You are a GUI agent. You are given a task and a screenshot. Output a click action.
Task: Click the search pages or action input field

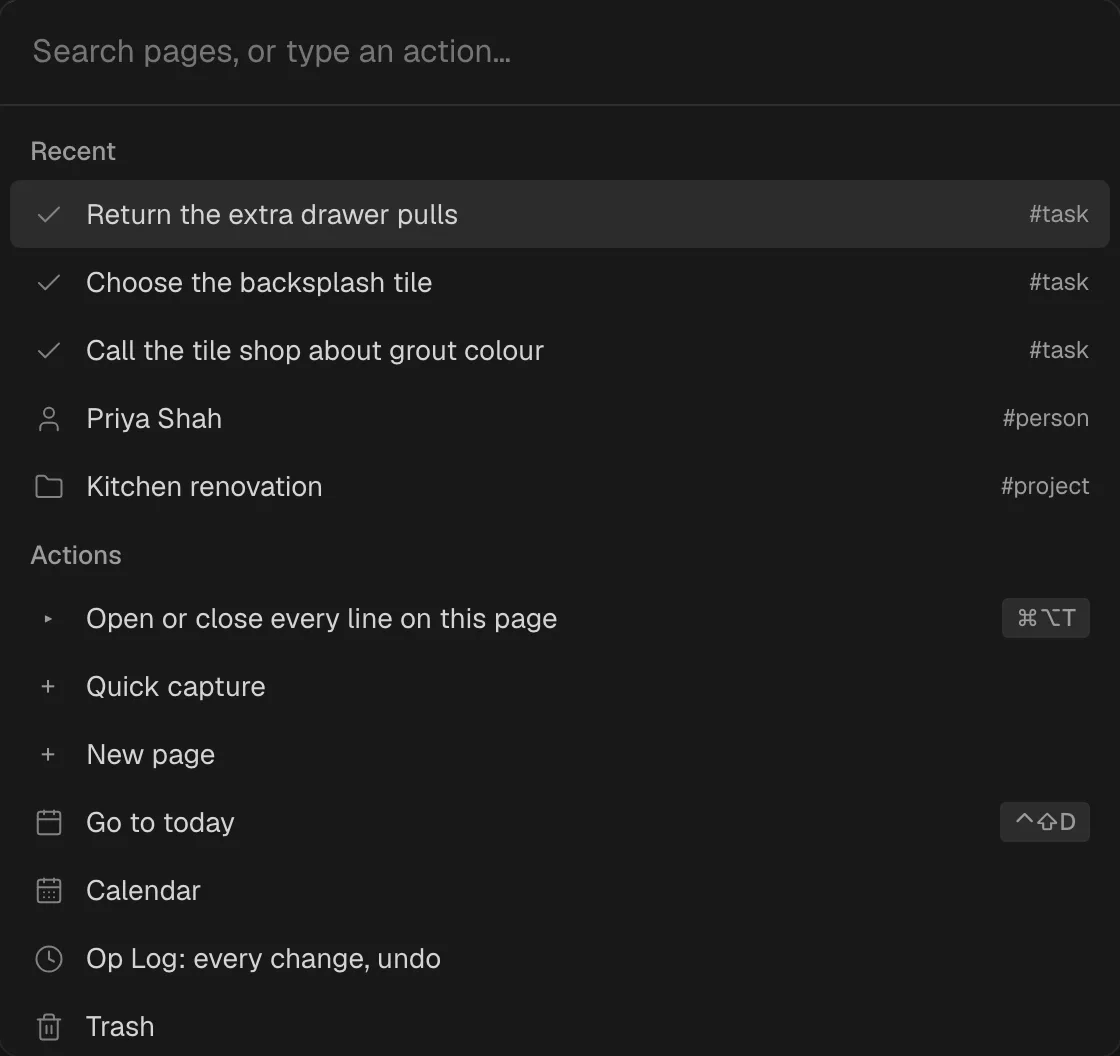(560, 51)
